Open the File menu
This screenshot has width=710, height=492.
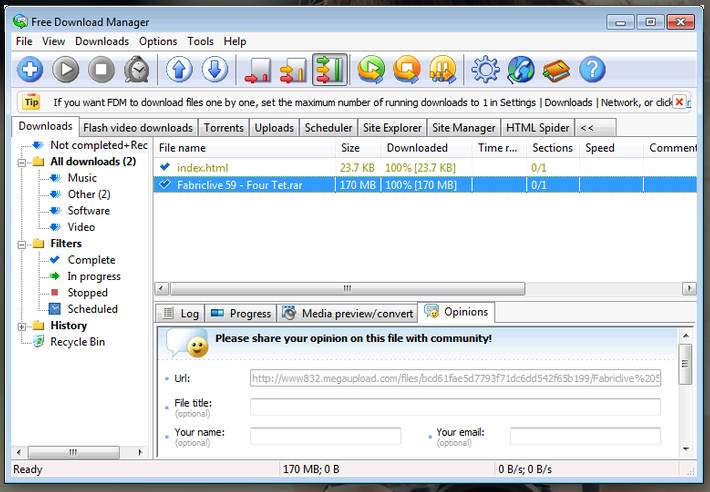(24, 41)
